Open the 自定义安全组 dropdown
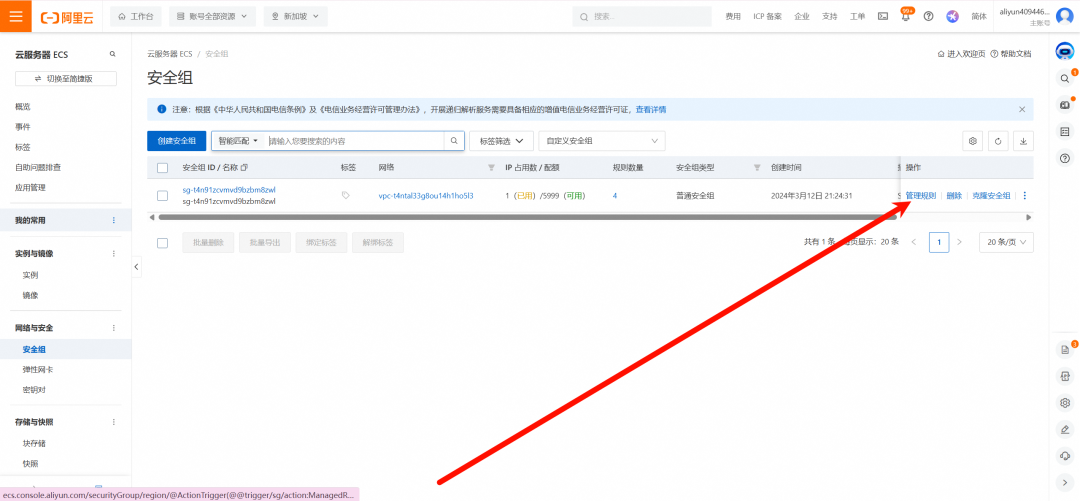1080x501 pixels. point(602,141)
